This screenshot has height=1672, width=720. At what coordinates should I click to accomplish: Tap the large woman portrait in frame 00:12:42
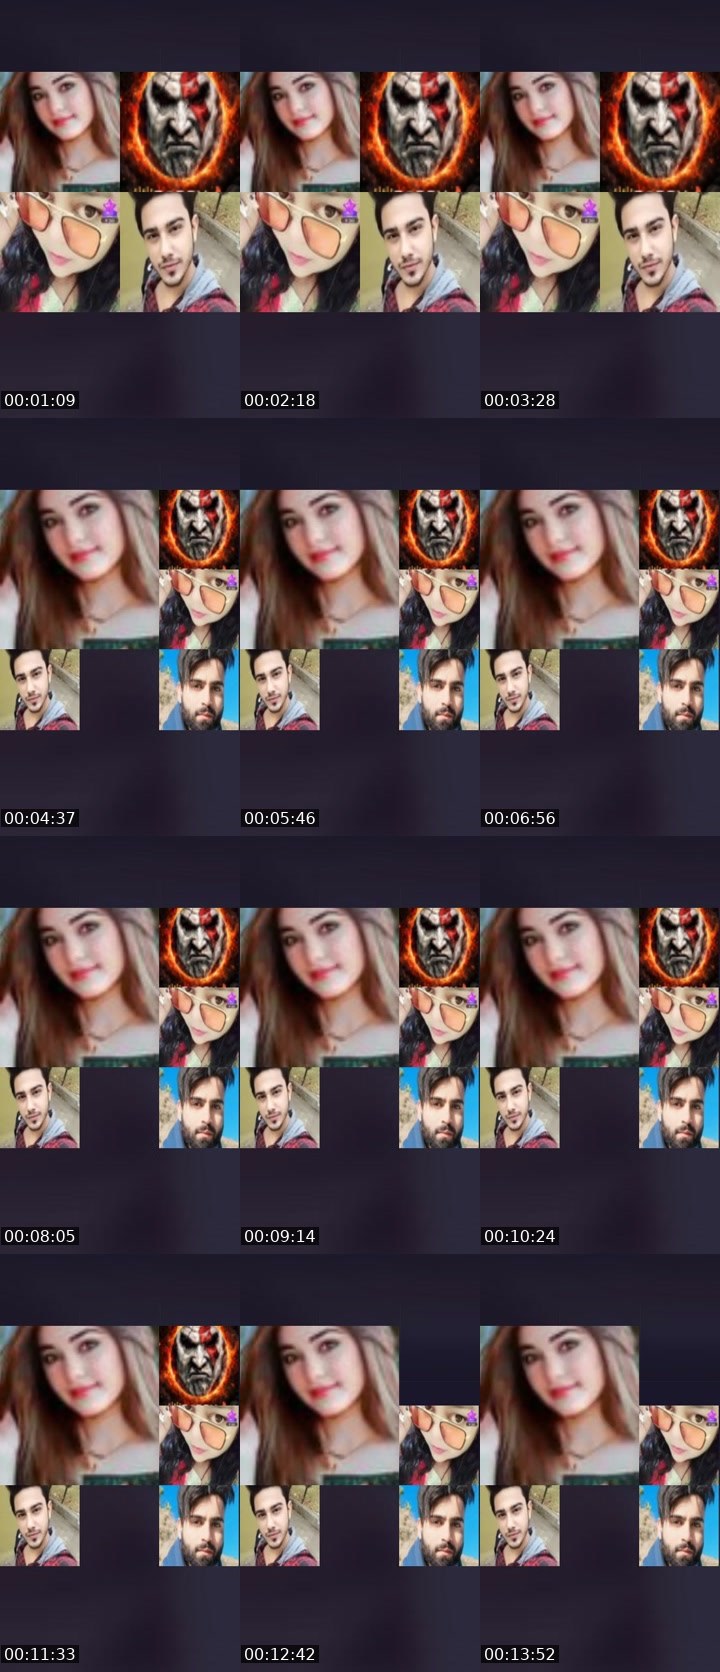[320, 1405]
